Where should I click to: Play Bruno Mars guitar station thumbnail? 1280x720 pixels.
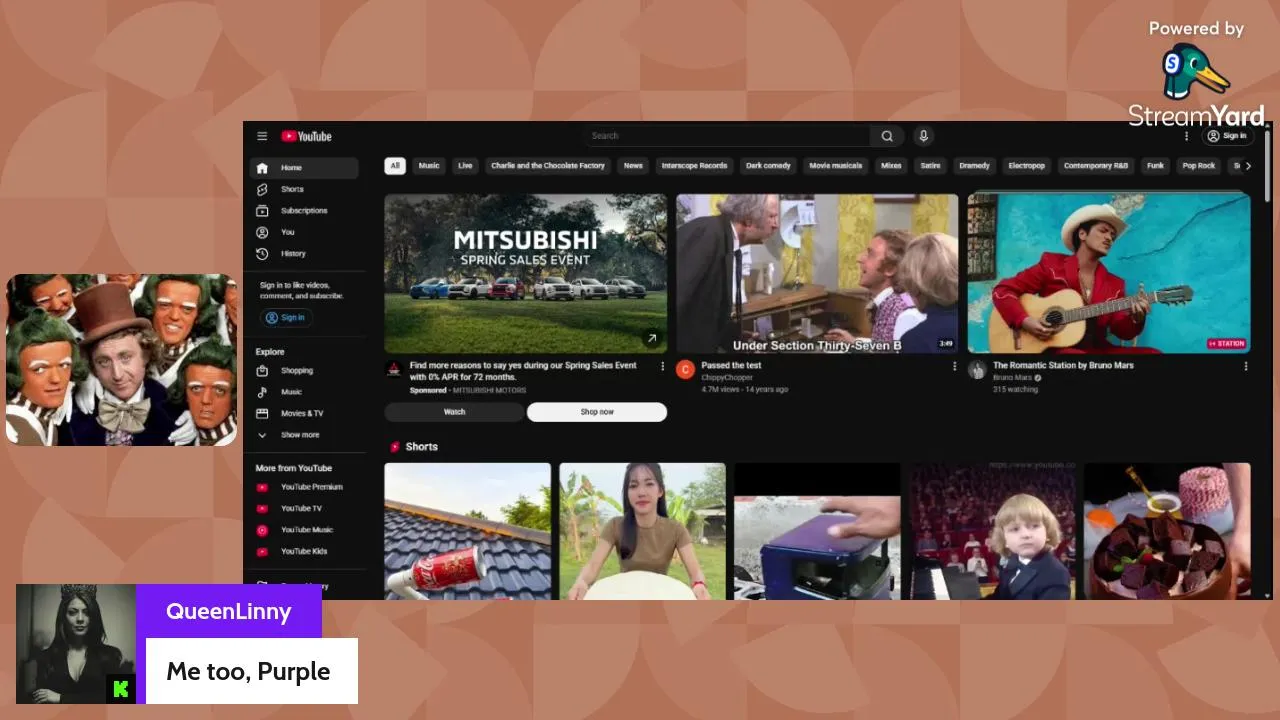coord(1109,273)
